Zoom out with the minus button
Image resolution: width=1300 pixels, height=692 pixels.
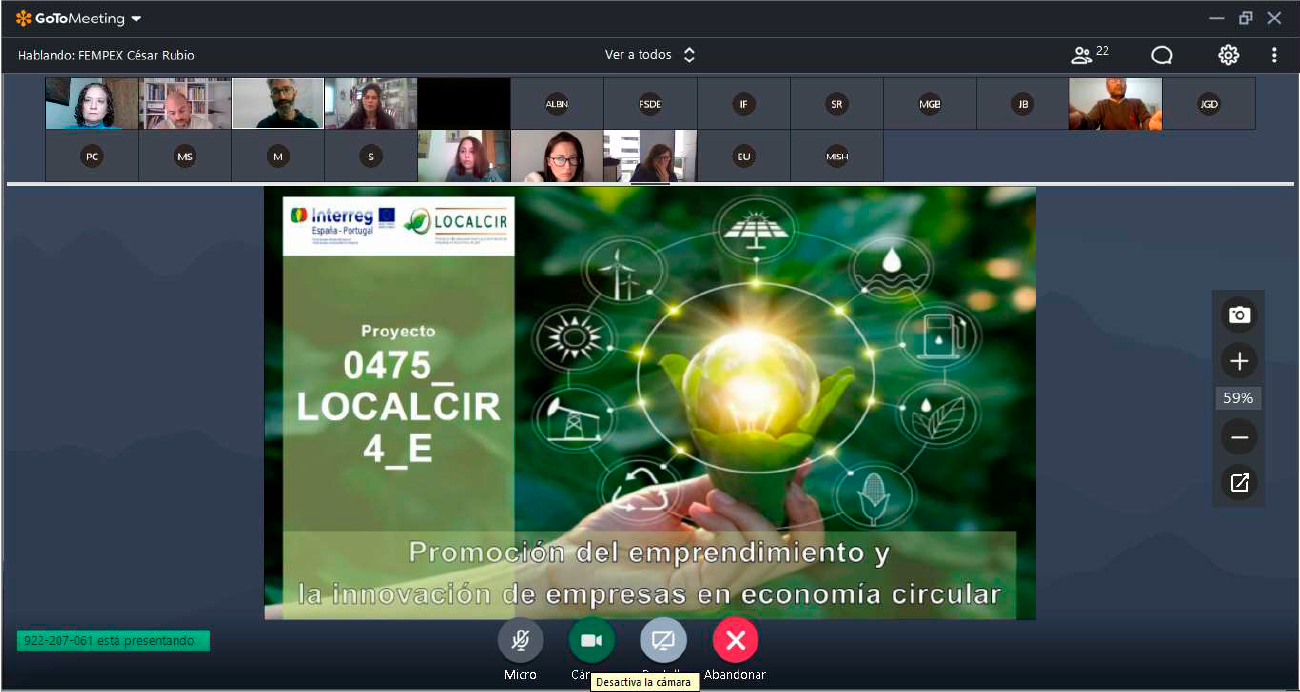click(x=1239, y=437)
